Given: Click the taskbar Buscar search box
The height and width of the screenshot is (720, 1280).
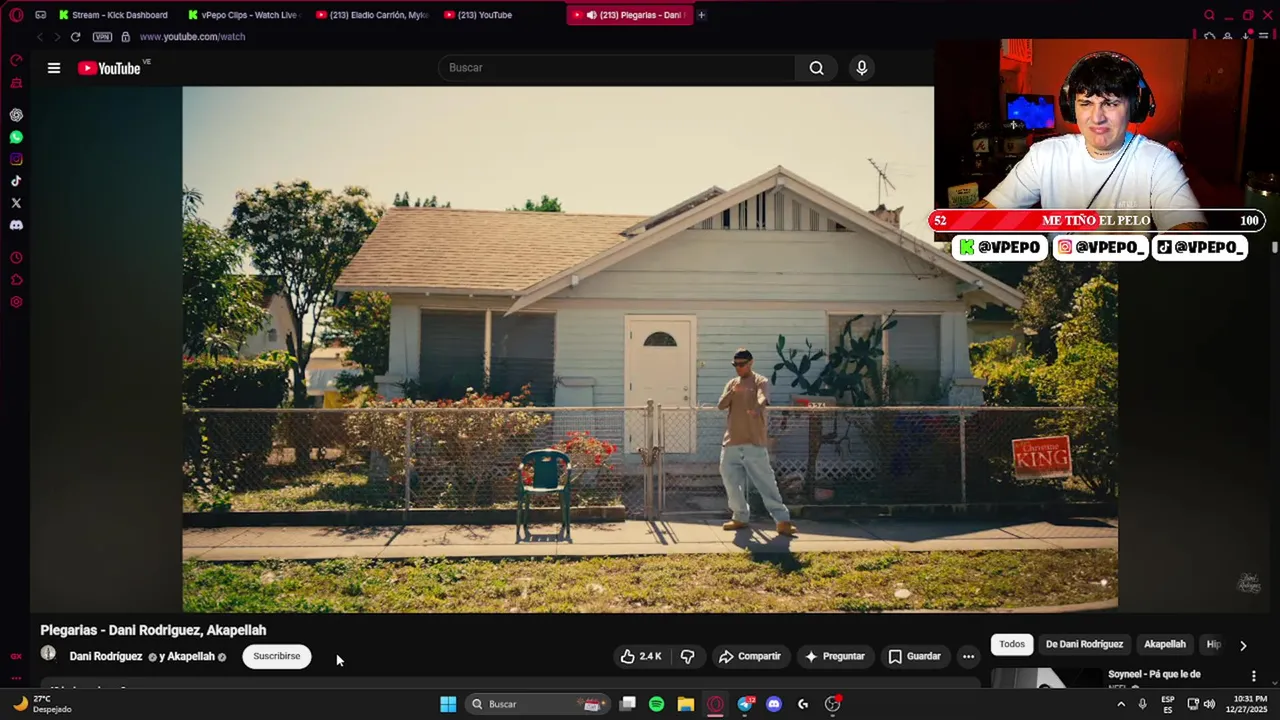Looking at the screenshot, I should pyautogui.click(x=538, y=704).
